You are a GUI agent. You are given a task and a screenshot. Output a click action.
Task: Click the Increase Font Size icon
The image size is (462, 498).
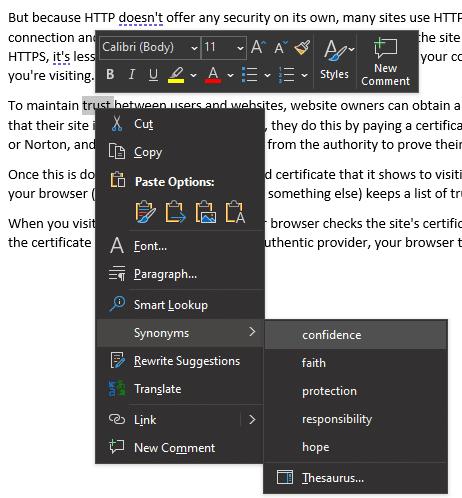(258, 47)
